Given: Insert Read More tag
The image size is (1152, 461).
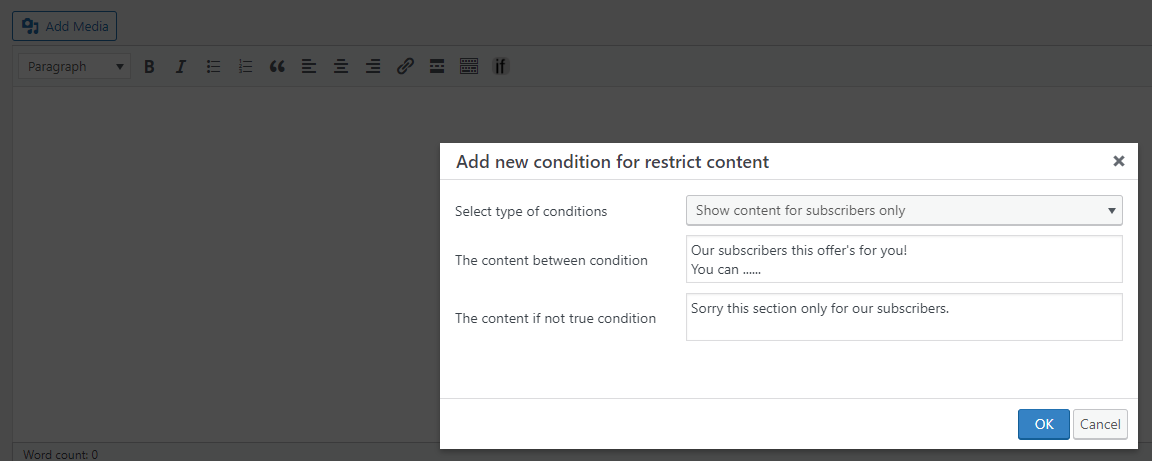Looking at the screenshot, I should tap(437, 66).
